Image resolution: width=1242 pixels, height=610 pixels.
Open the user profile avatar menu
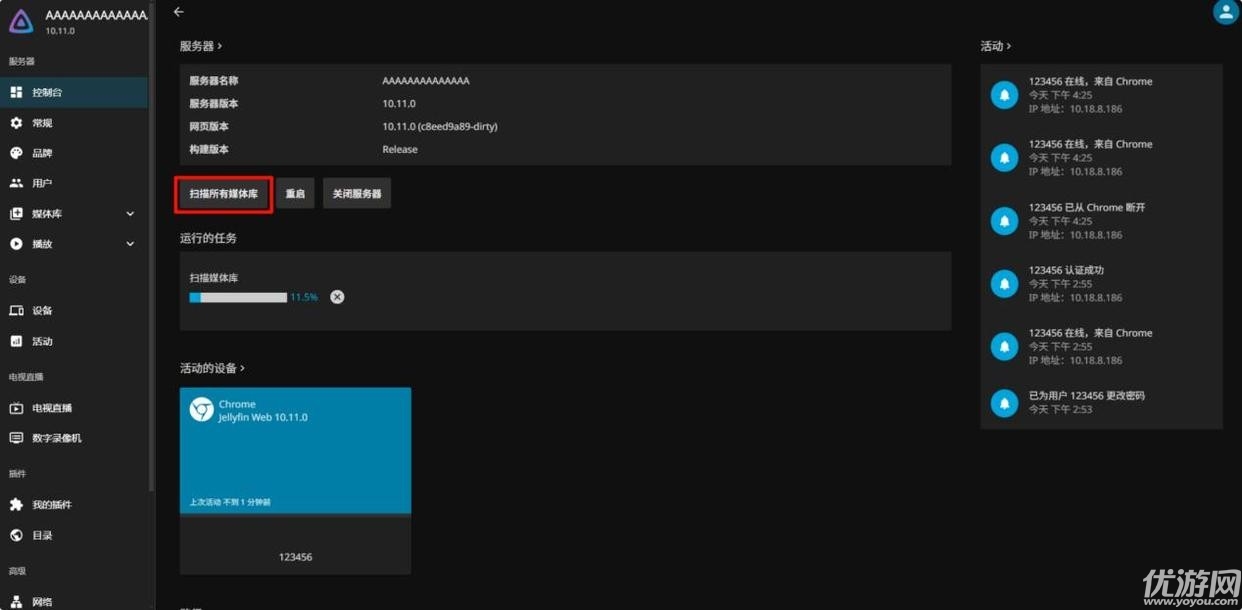click(x=1225, y=12)
